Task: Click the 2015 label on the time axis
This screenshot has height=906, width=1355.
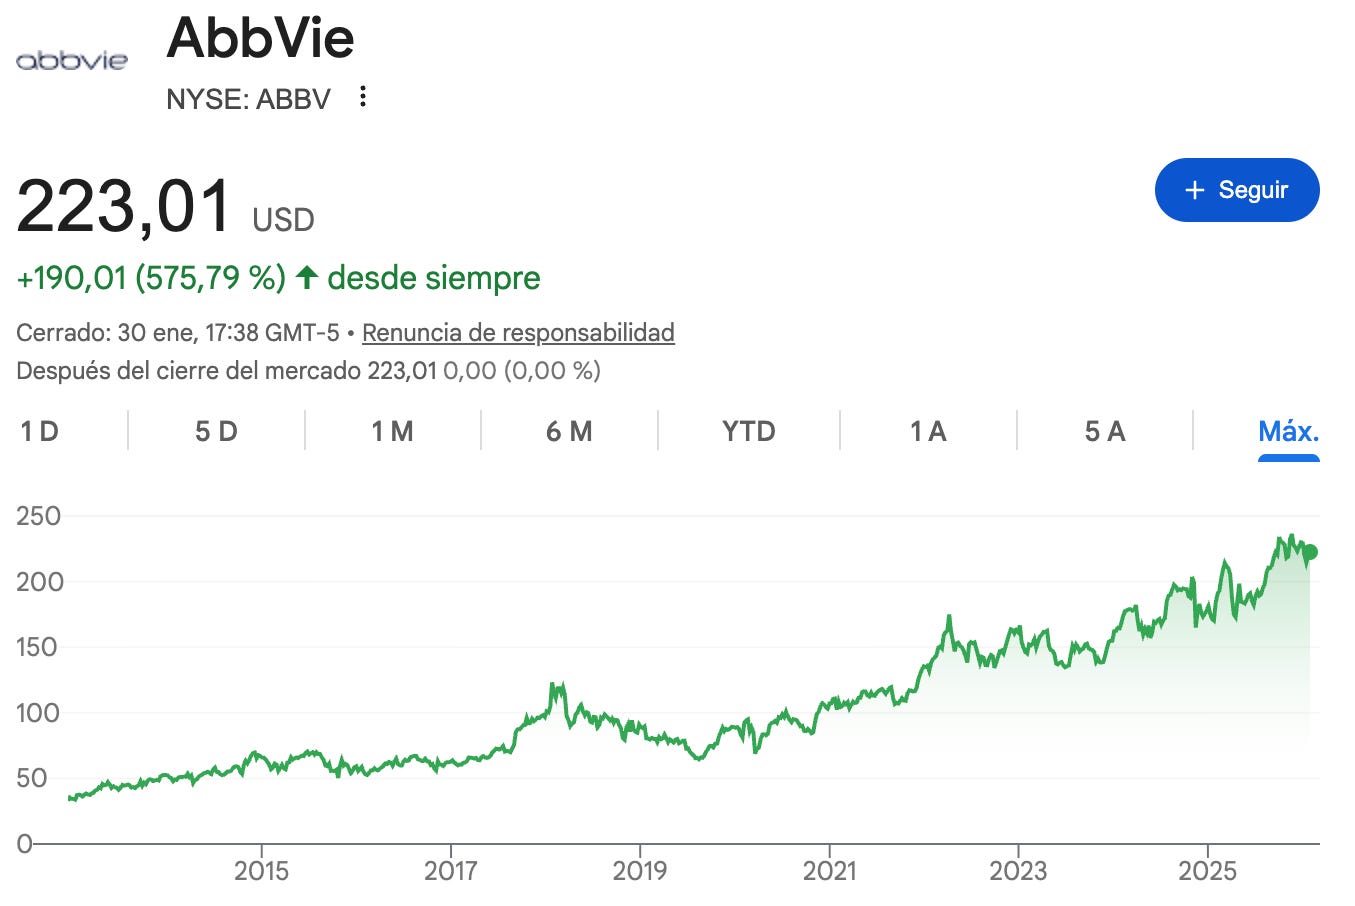Action: (x=262, y=871)
